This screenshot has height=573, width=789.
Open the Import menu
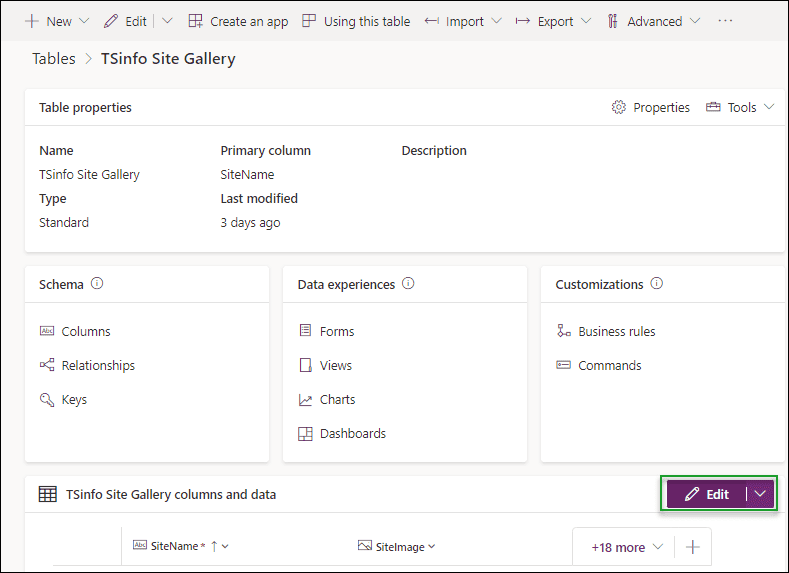(x=463, y=21)
